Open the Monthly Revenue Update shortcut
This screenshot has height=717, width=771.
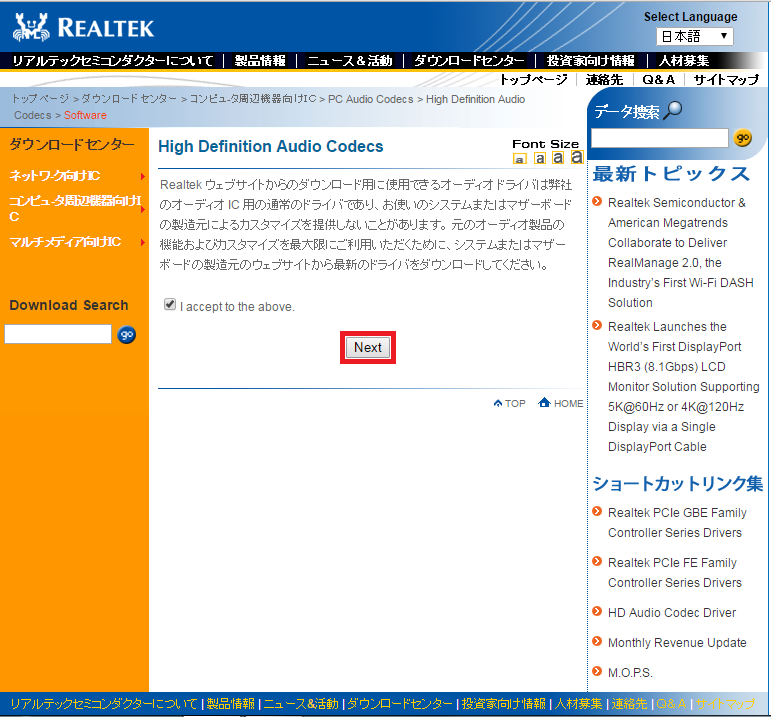(x=677, y=643)
